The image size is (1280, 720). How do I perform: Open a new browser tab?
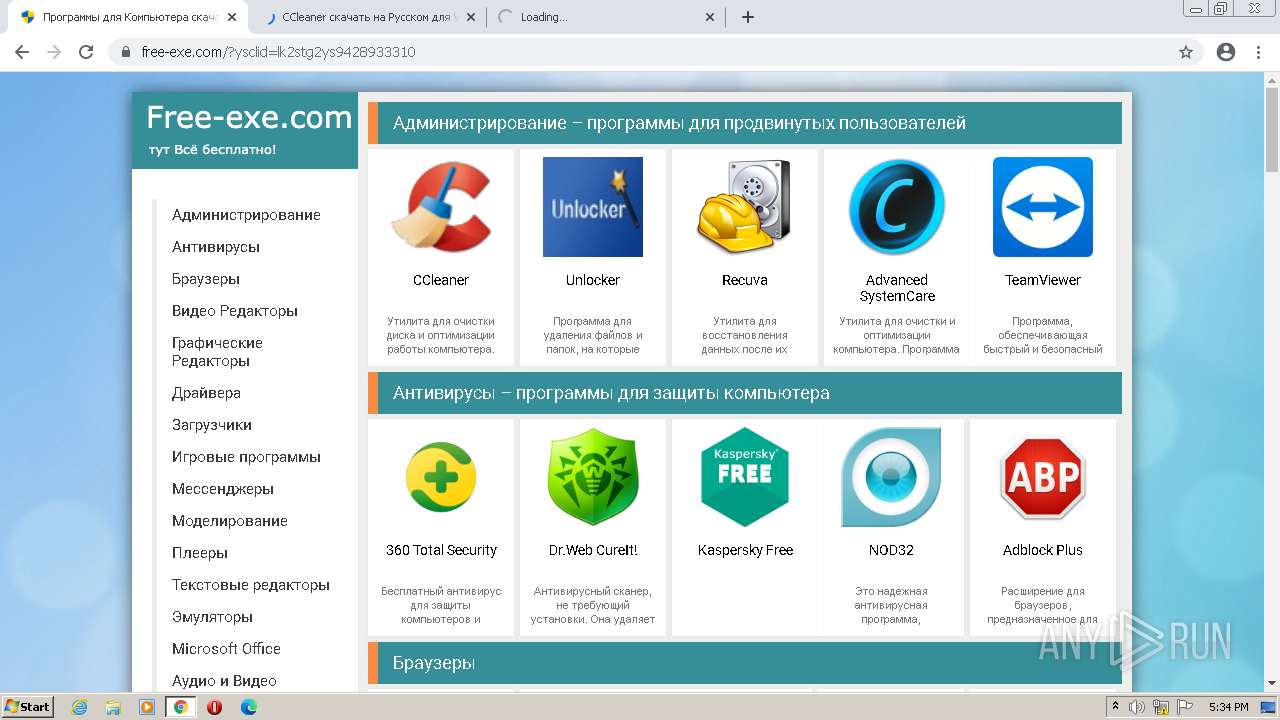(x=747, y=17)
